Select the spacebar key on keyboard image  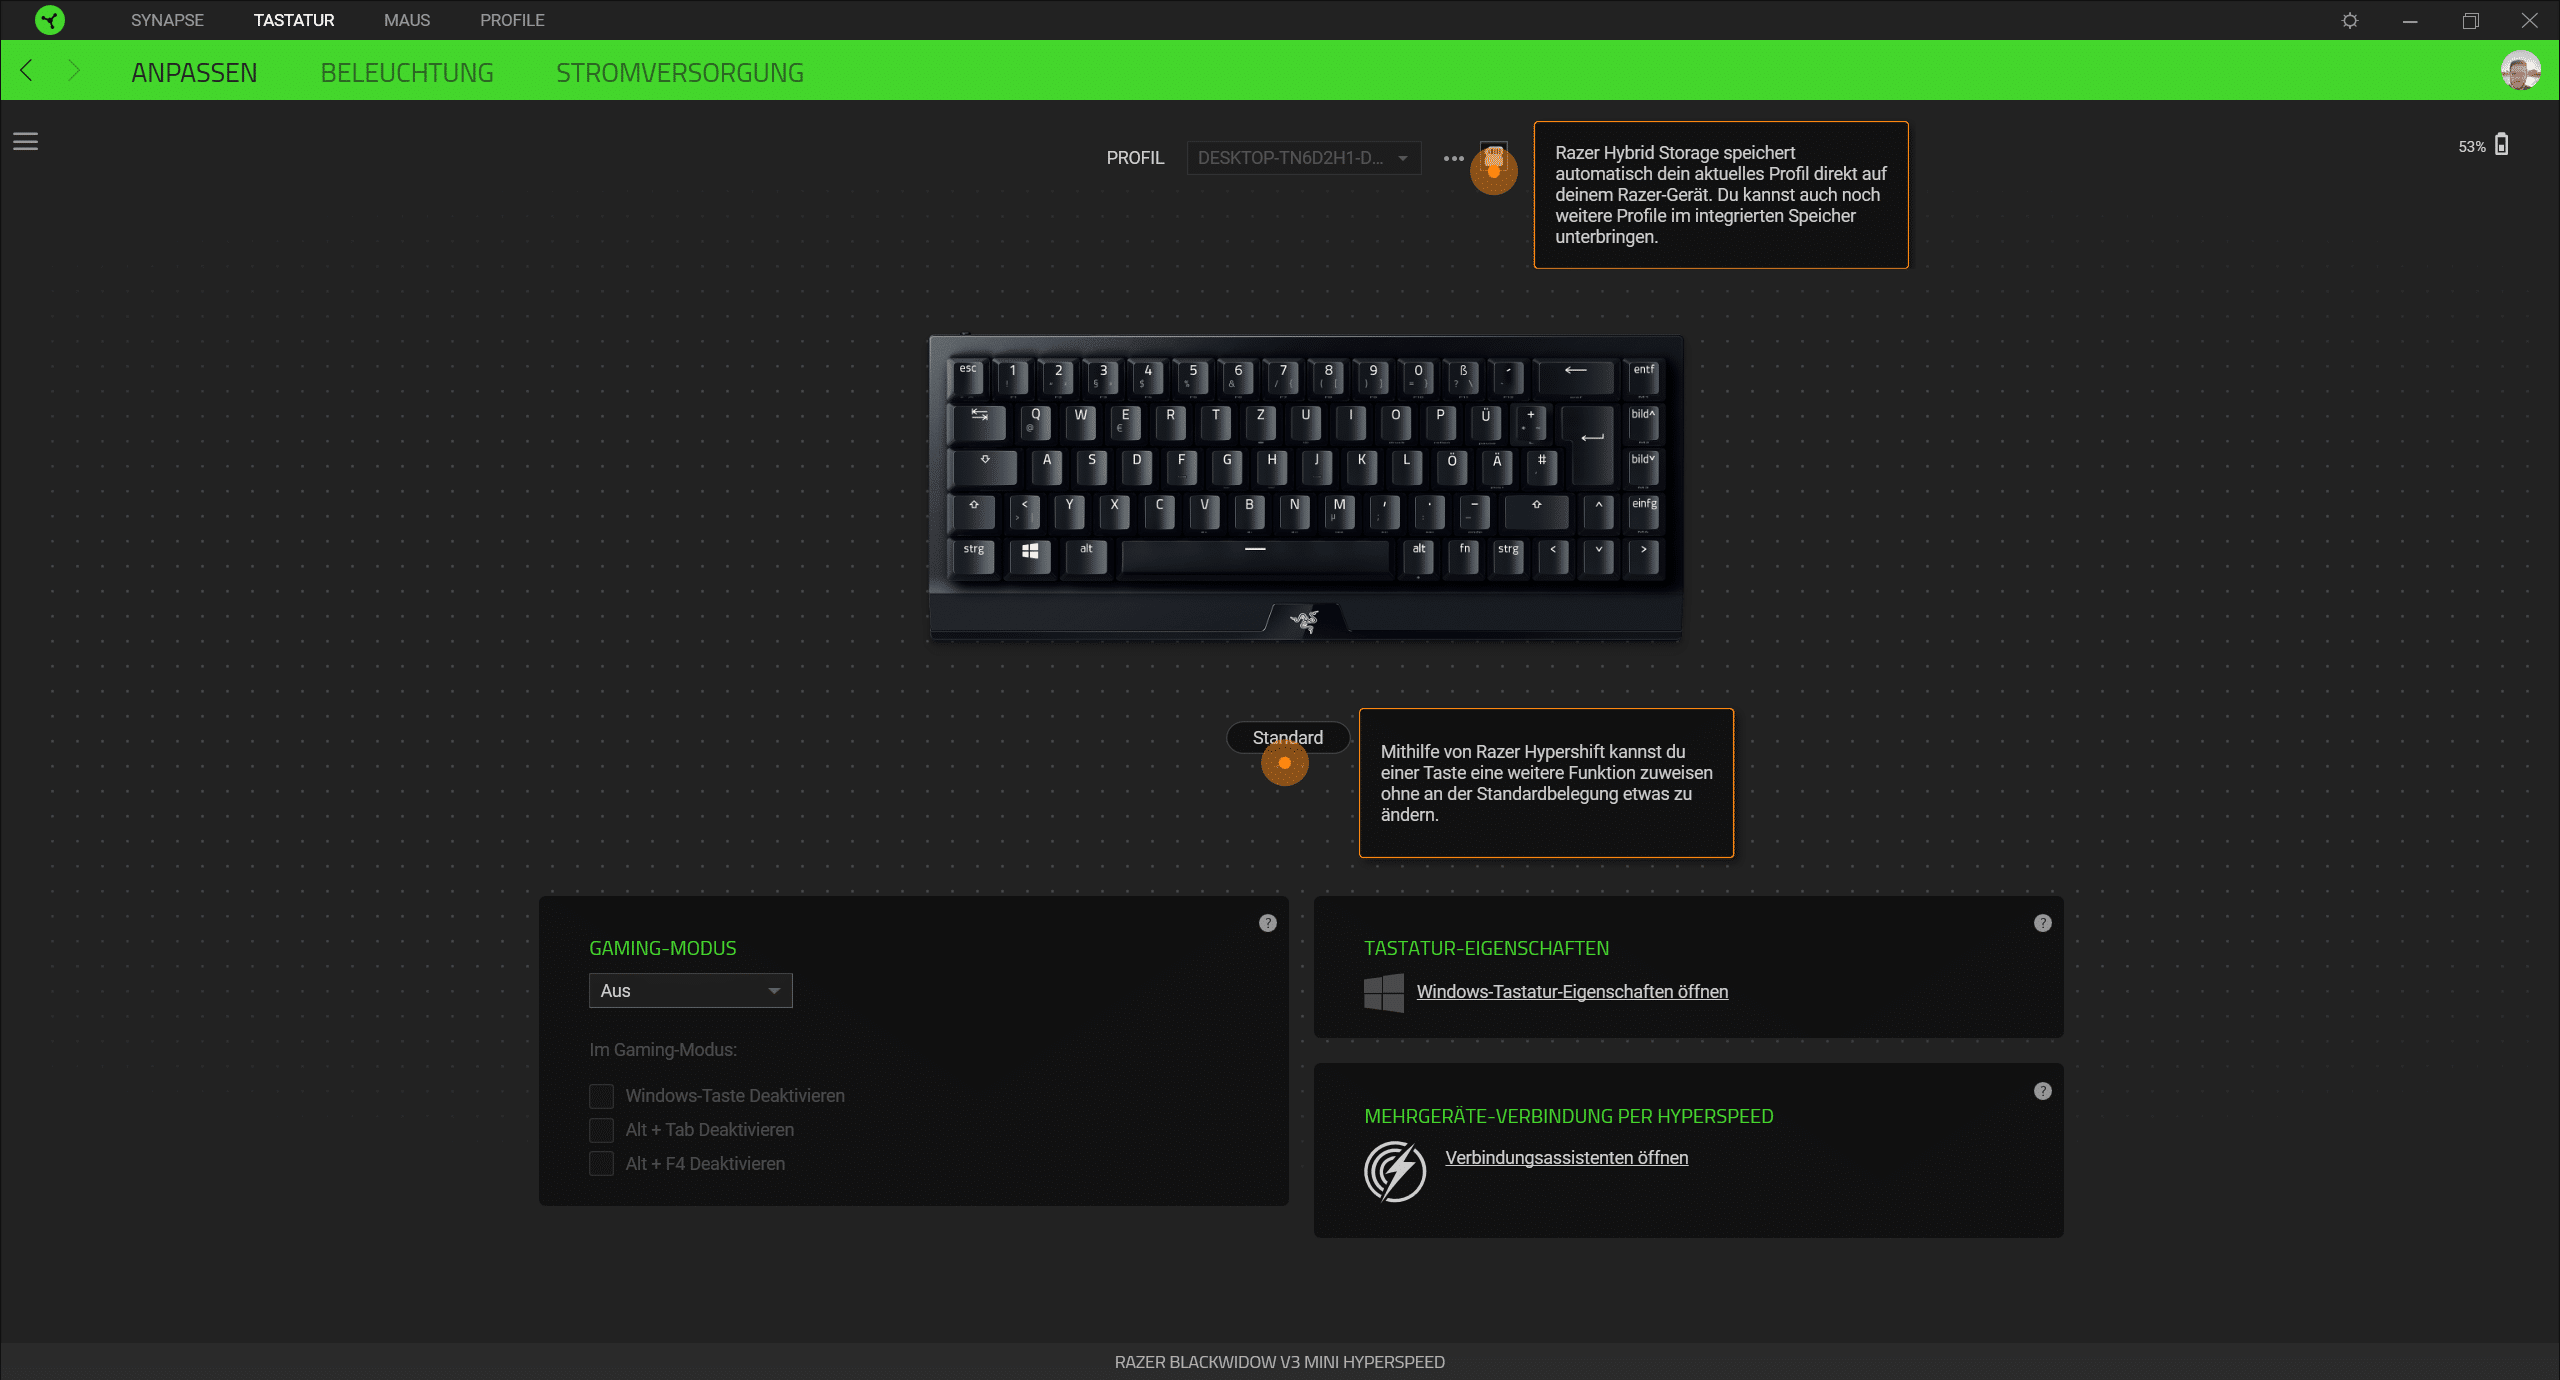coord(1254,556)
